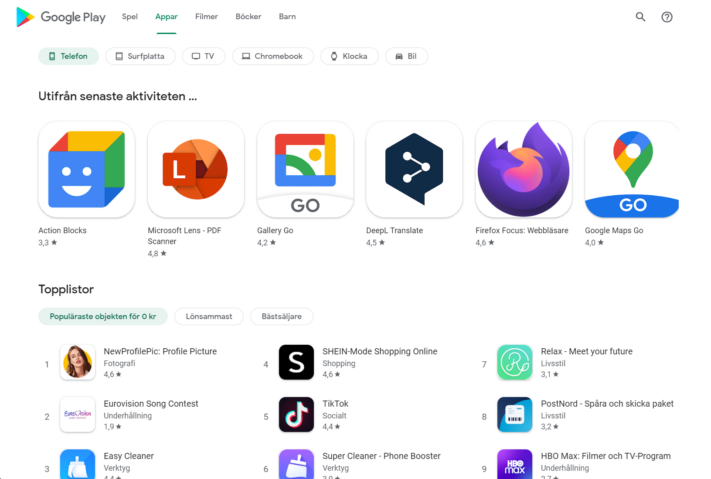This screenshot has width=711, height=479.
Task: Switch to the Filmer tab
Action: (x=206, y=17)
